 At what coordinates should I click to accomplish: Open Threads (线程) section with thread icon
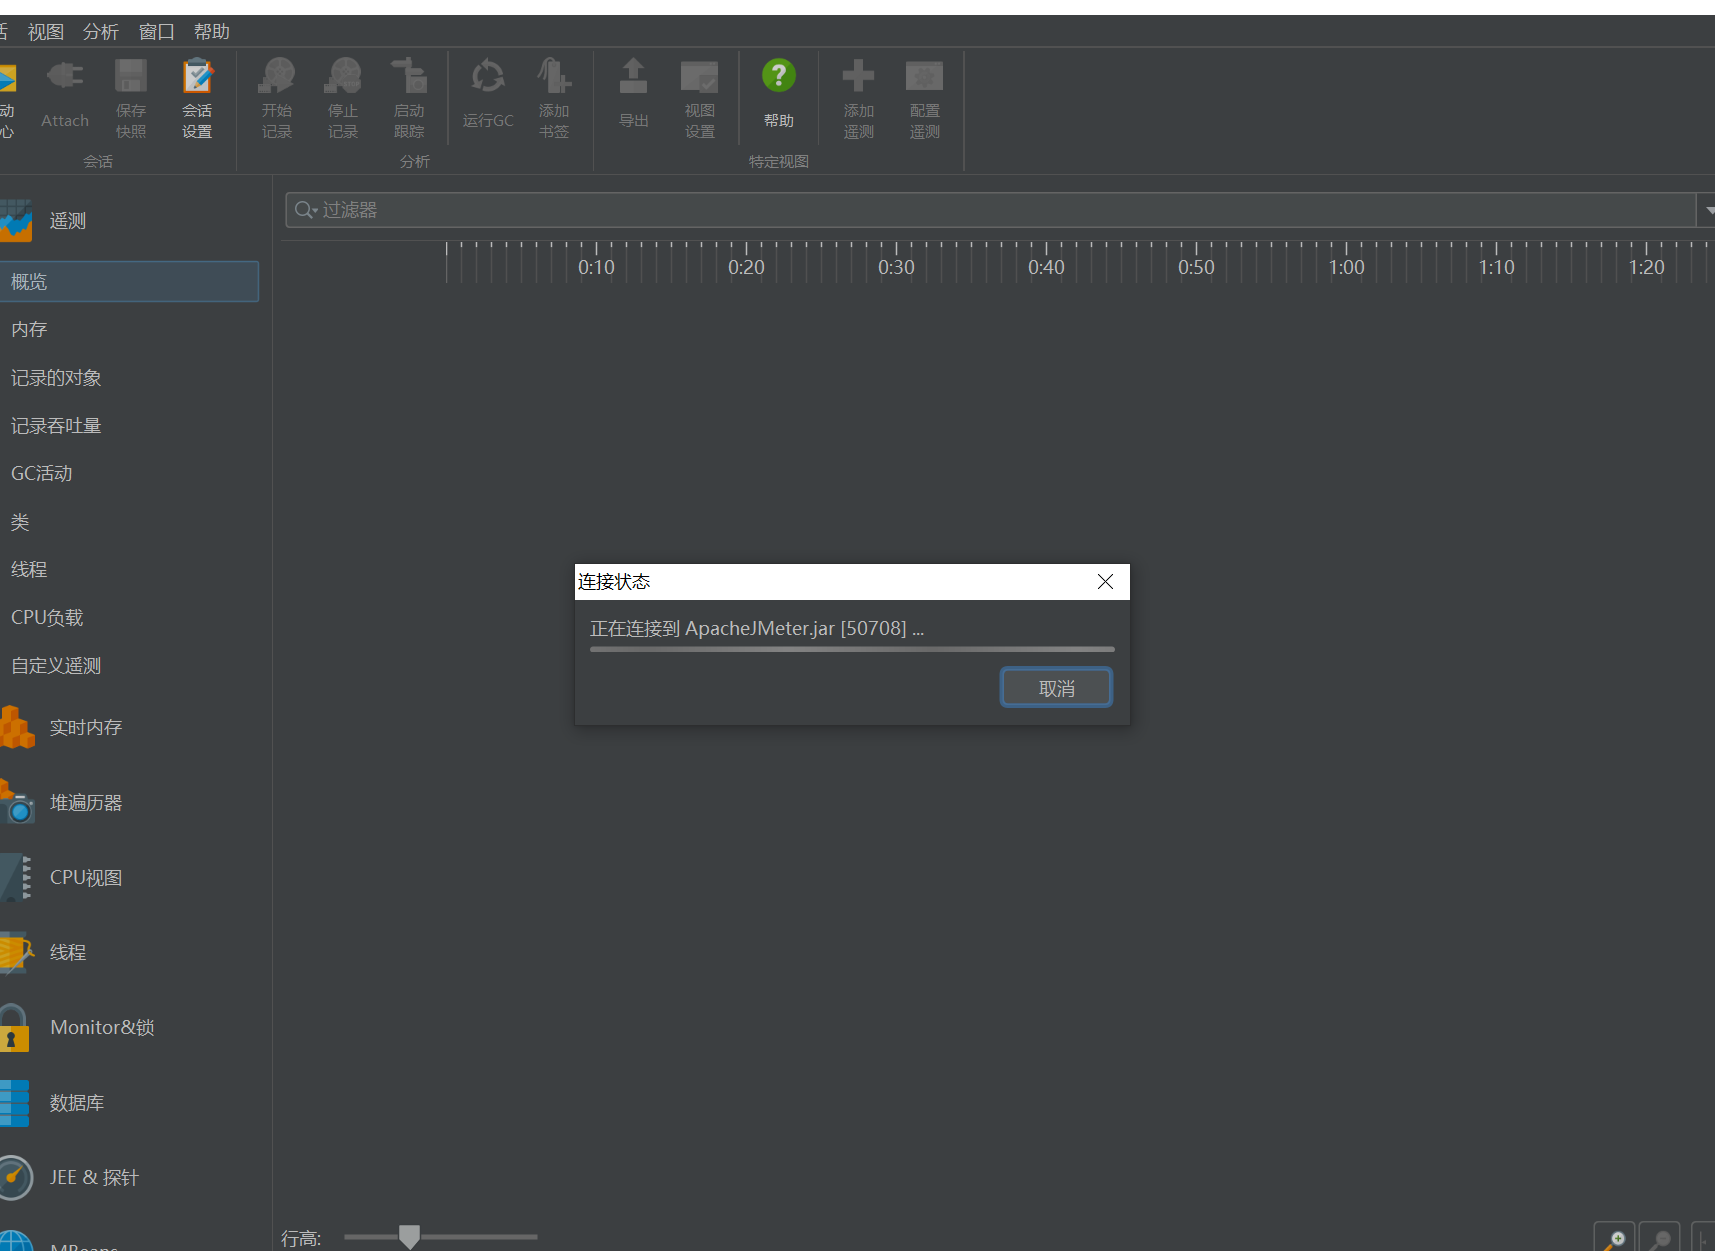68,952
